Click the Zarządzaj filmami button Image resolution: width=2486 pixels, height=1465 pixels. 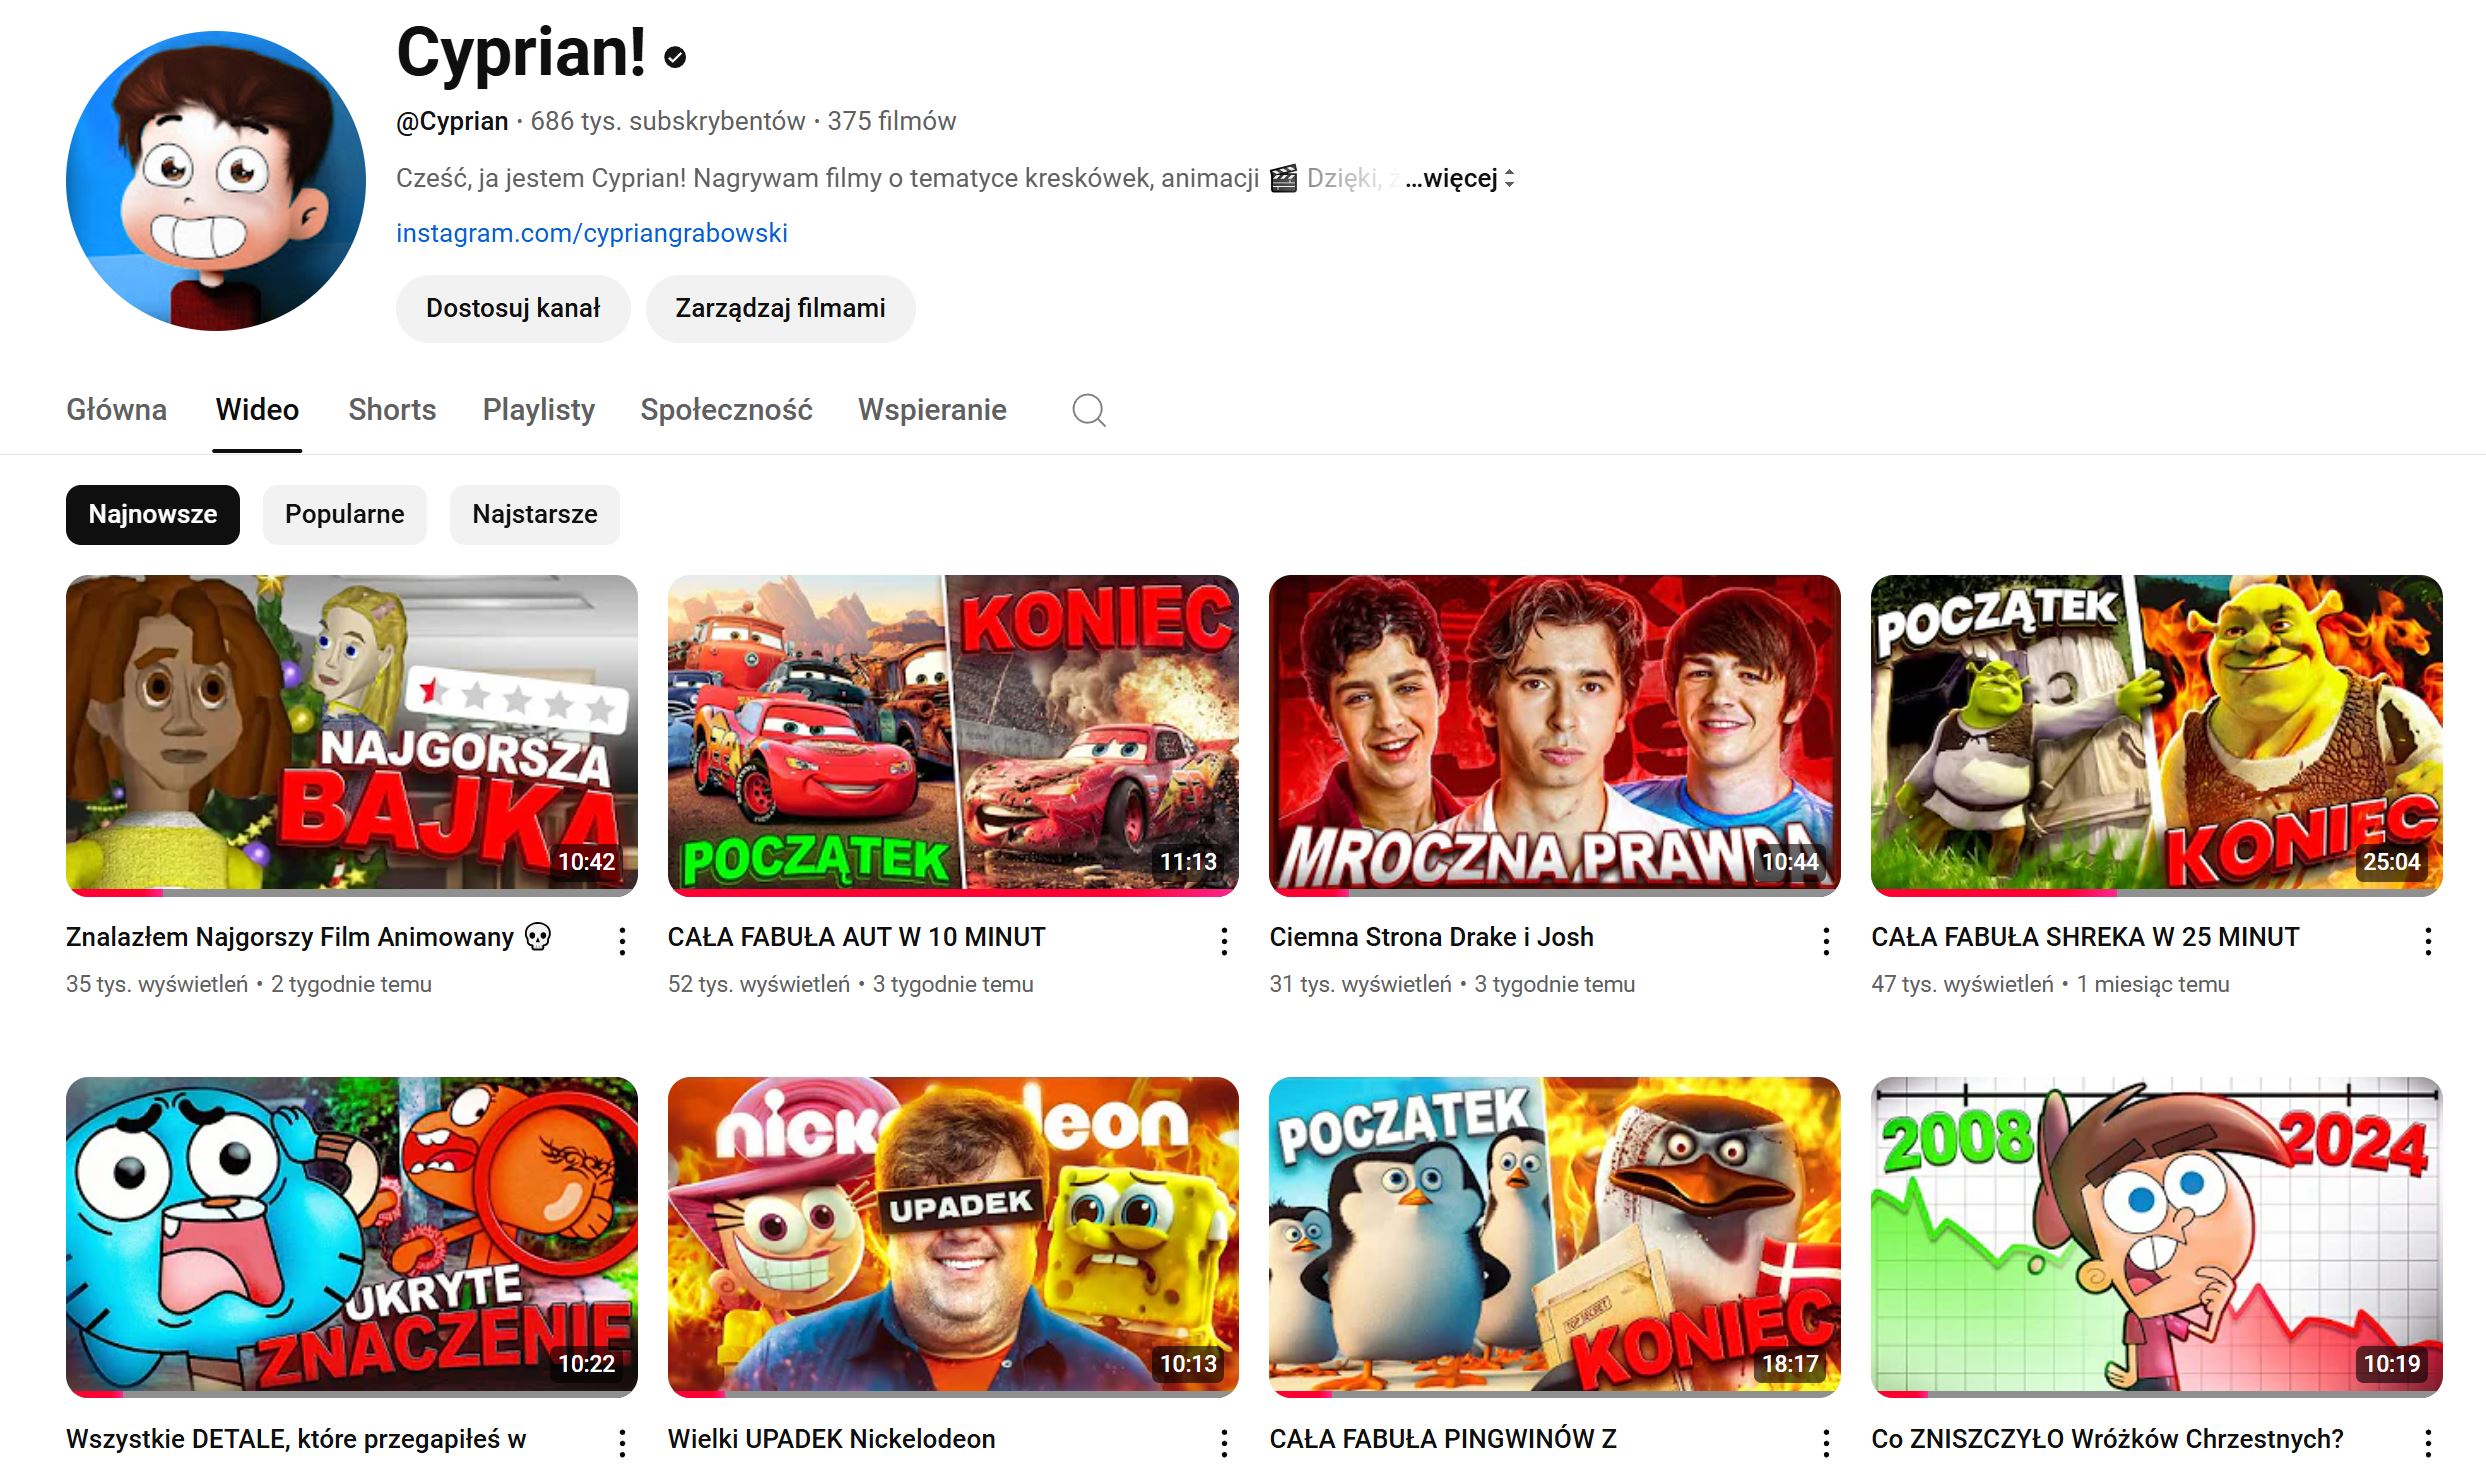click(781, 309)
